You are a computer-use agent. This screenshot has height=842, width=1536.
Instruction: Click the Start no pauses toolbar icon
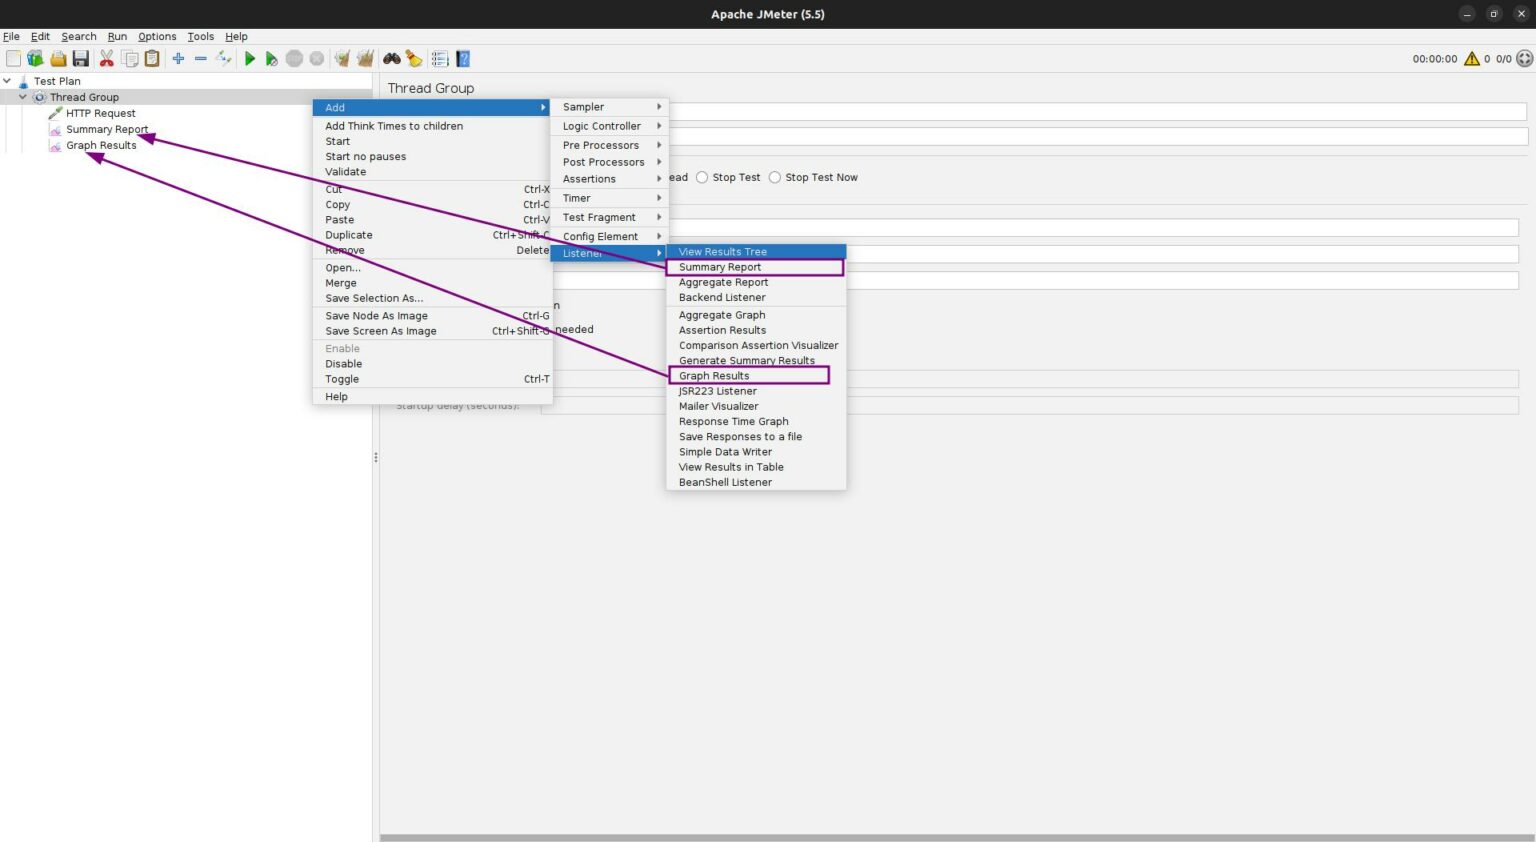tap(271, 58)
